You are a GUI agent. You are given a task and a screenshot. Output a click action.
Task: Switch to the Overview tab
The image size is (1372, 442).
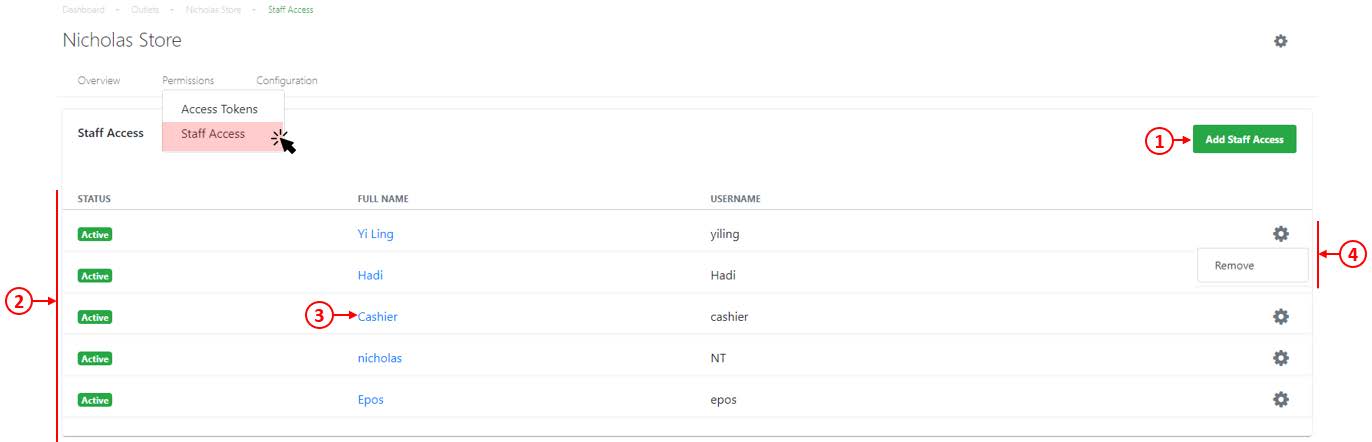coord(99,81)
